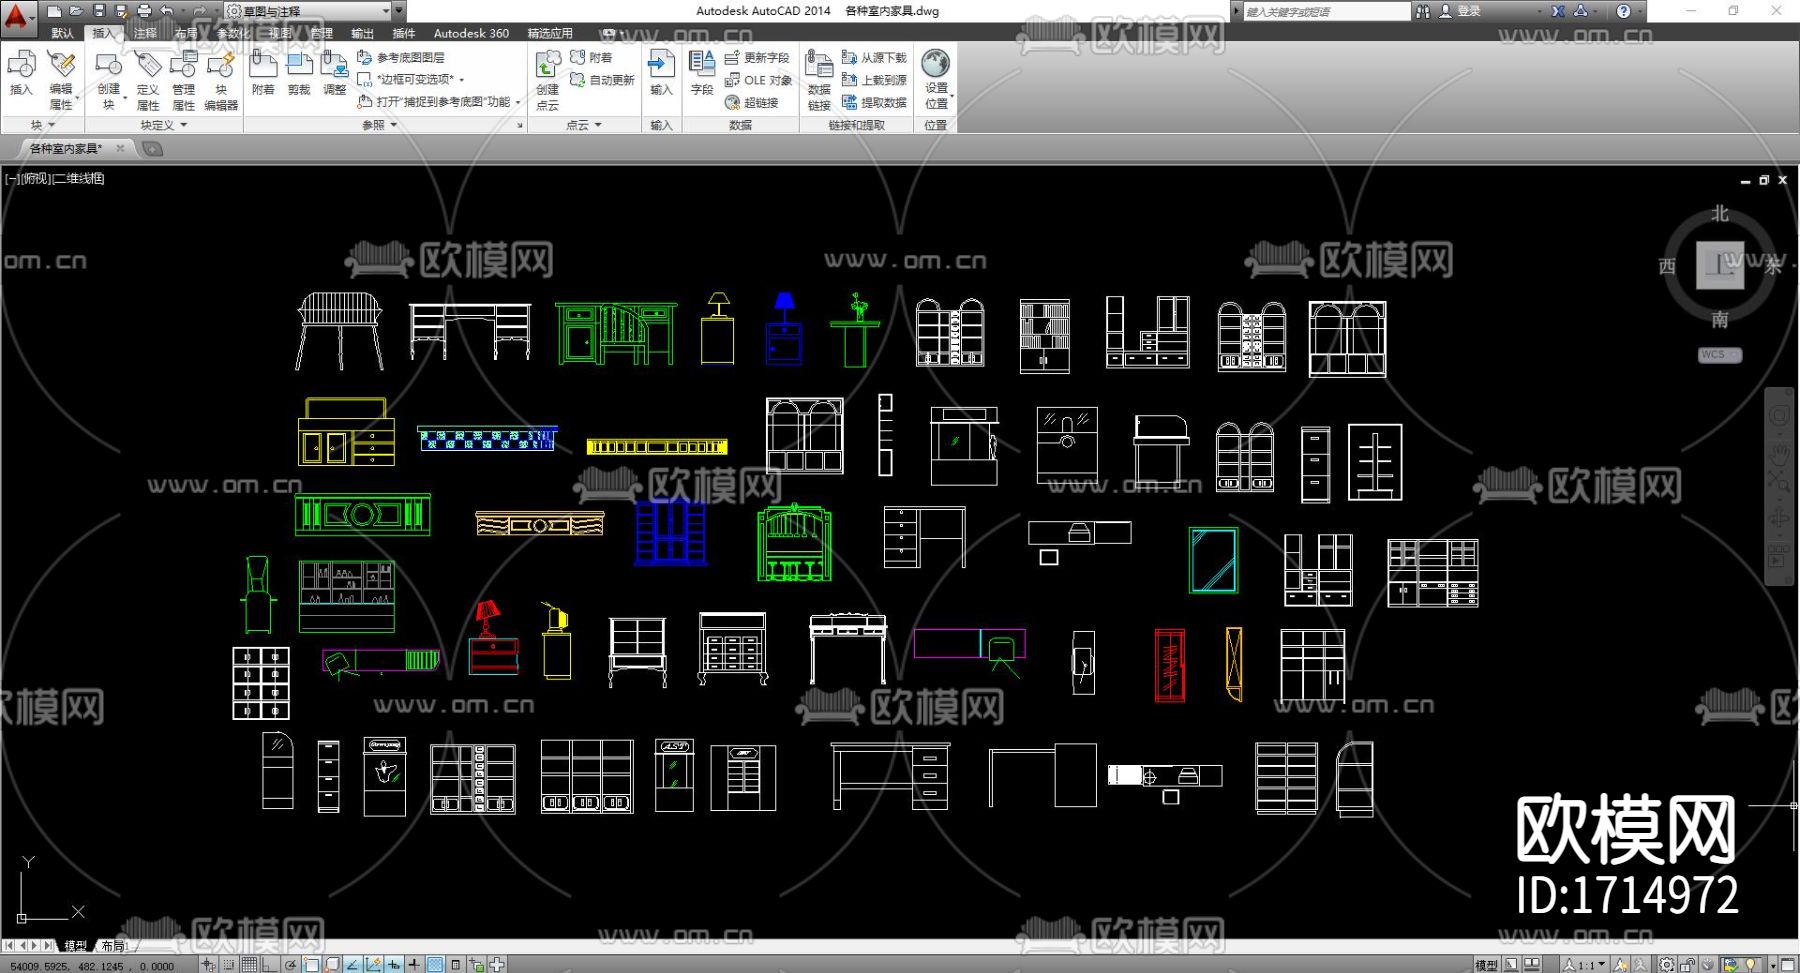Open the Autodesk 360 ribbon tab

(x=471, y=33)
